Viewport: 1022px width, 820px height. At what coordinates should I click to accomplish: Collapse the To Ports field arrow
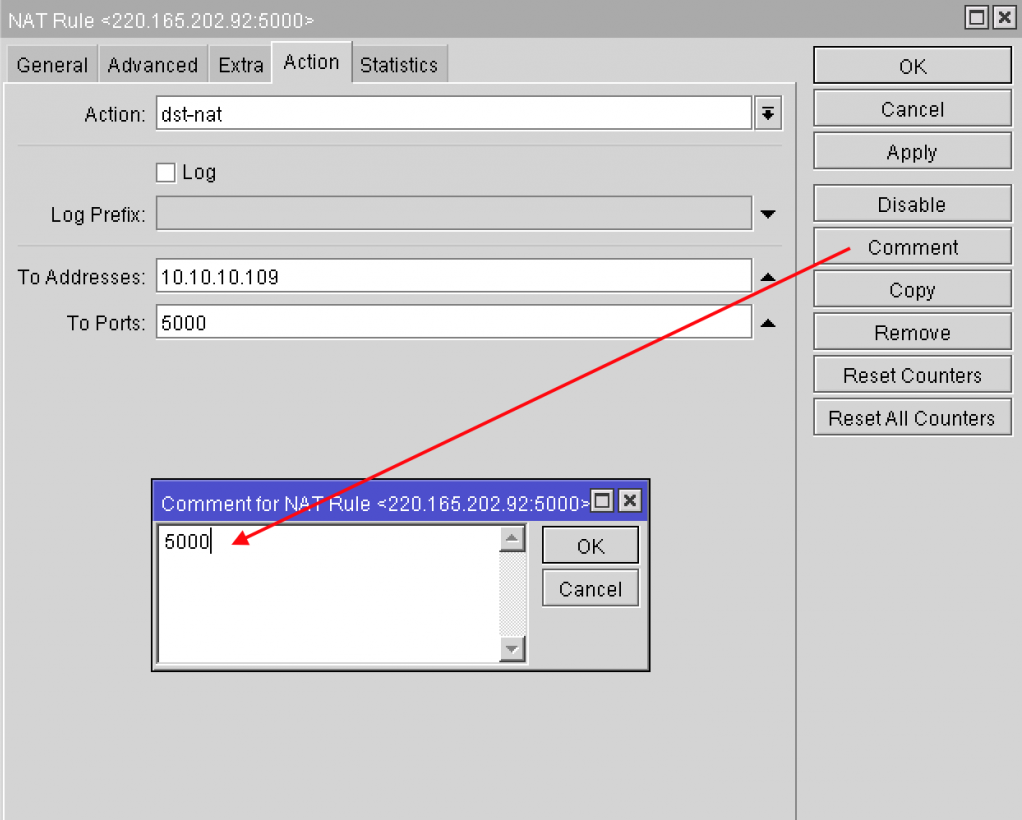767,323
